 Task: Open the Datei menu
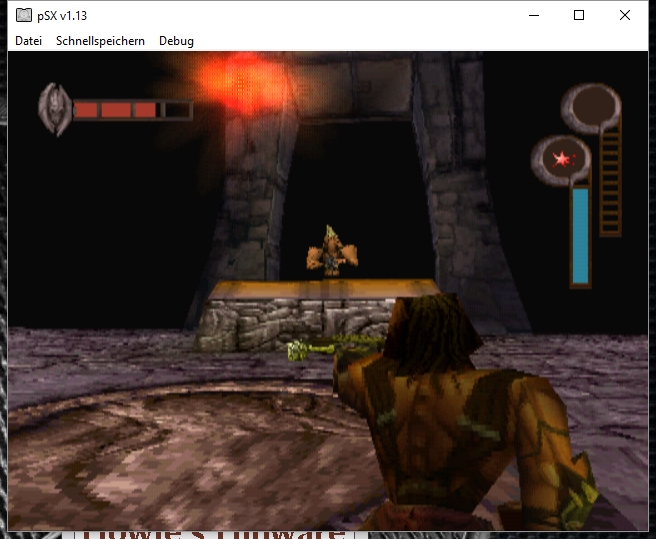pyautogui.click(x=28, y=41)
